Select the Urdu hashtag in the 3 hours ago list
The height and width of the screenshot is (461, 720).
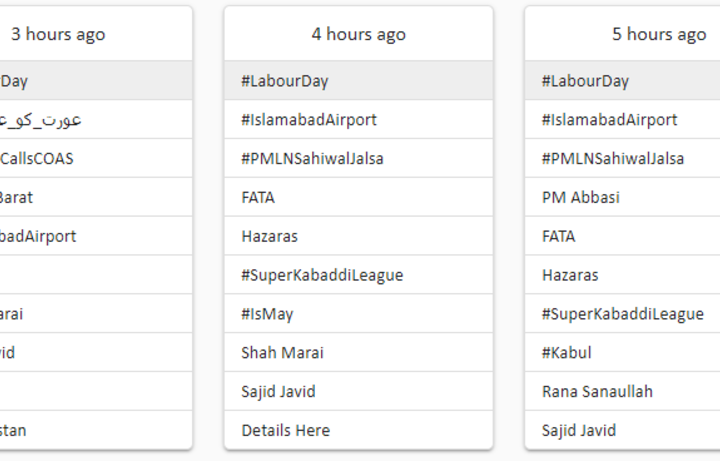click(x=96, y=119)
